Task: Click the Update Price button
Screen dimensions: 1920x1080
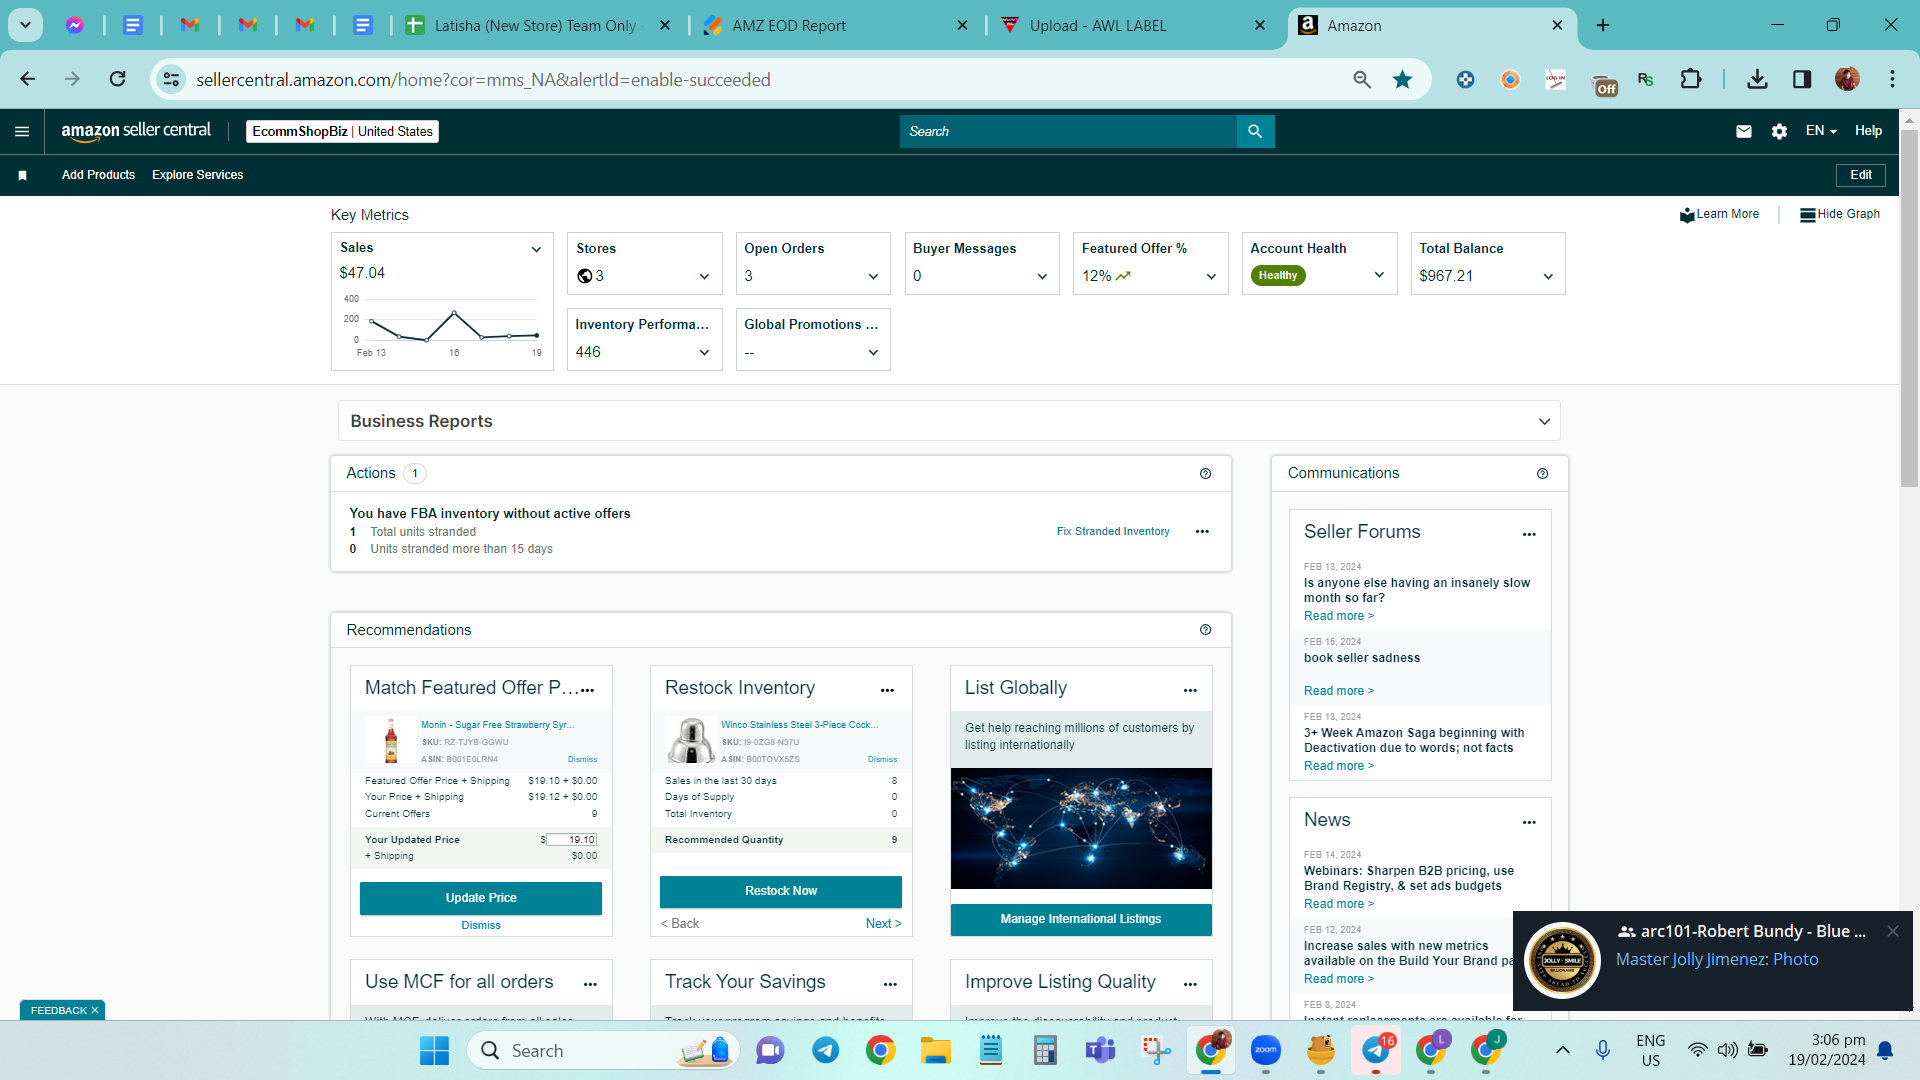Action: (x=481, y=898)
